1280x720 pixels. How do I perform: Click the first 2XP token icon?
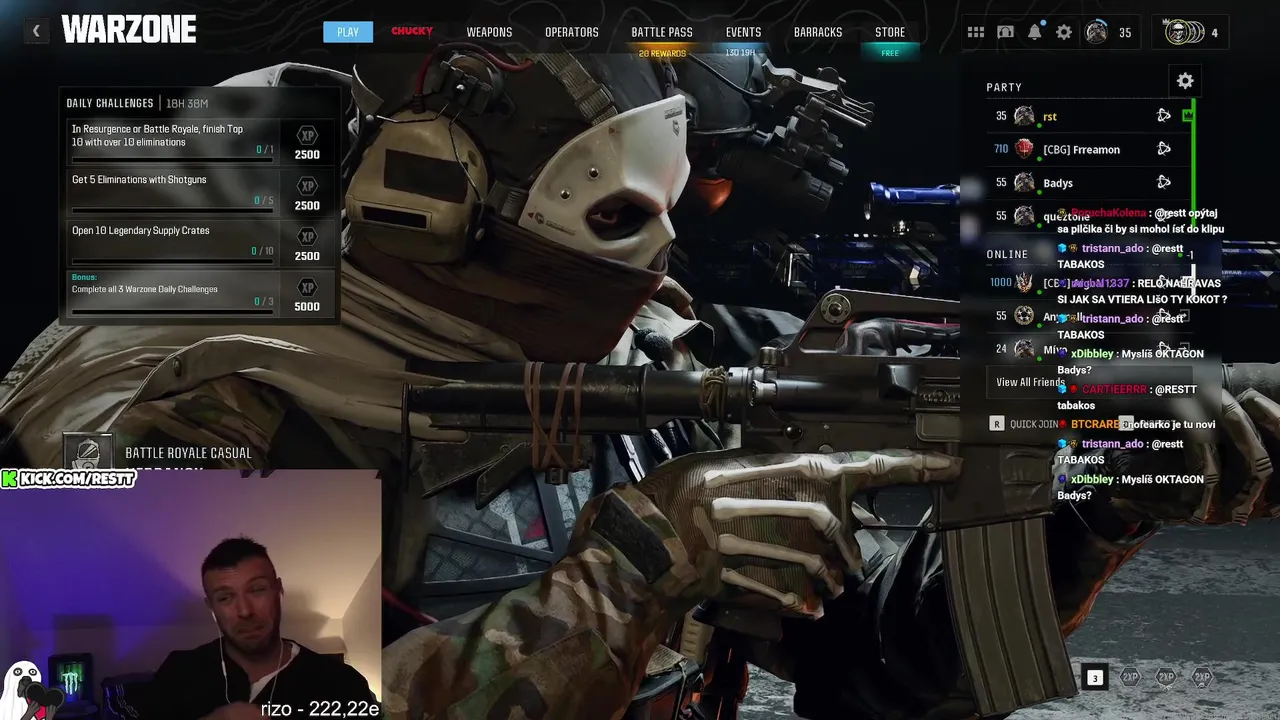(1130, 678)
